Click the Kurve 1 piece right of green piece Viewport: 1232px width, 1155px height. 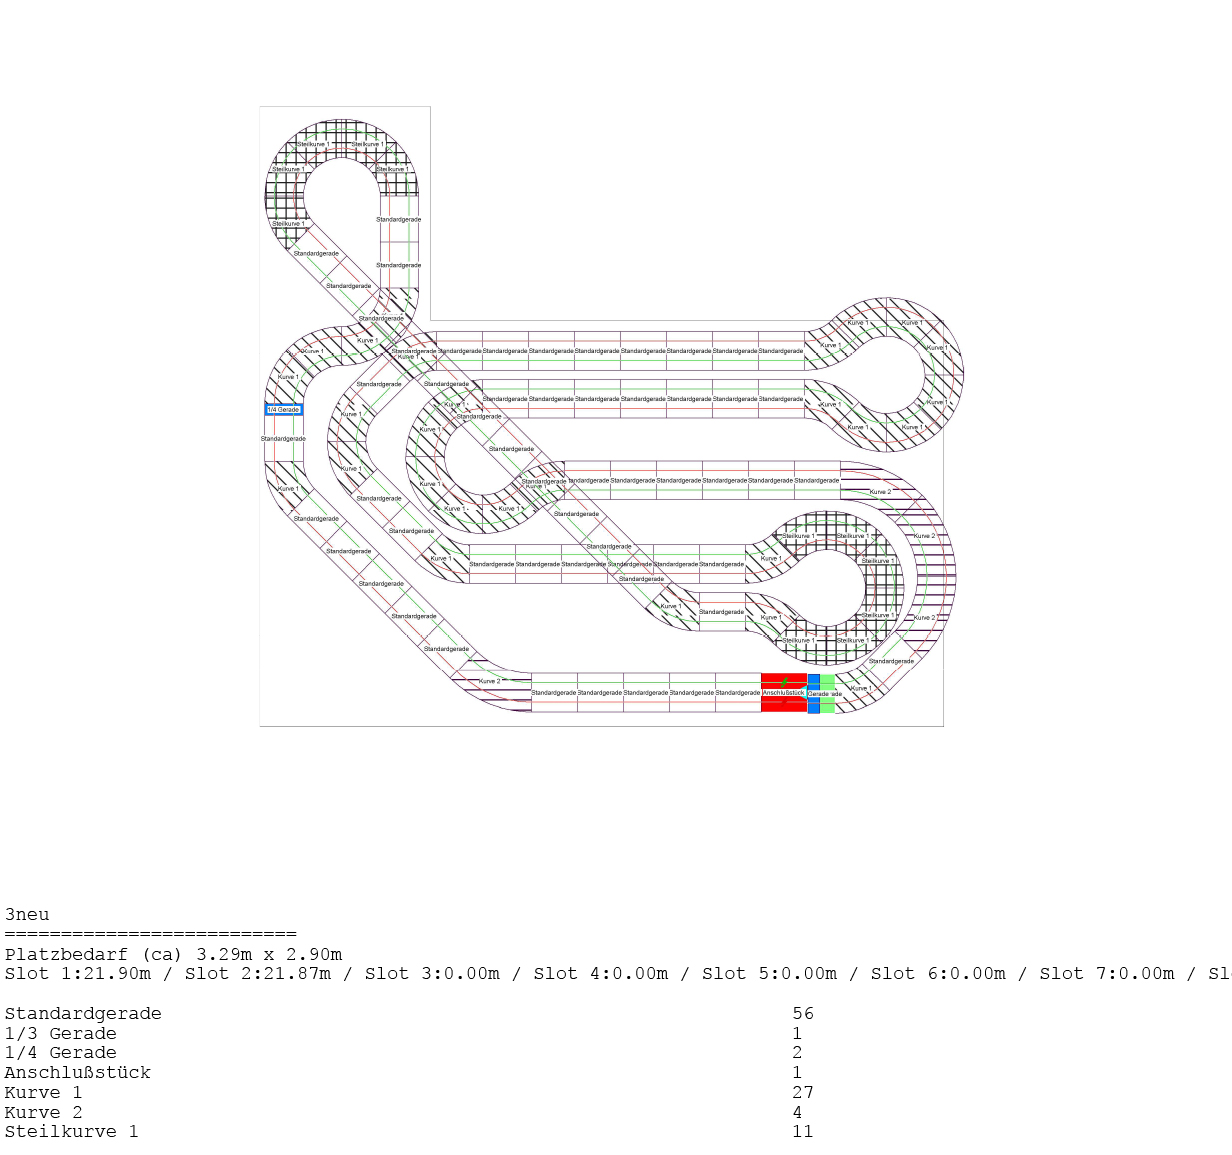click(x=859, y=688)
